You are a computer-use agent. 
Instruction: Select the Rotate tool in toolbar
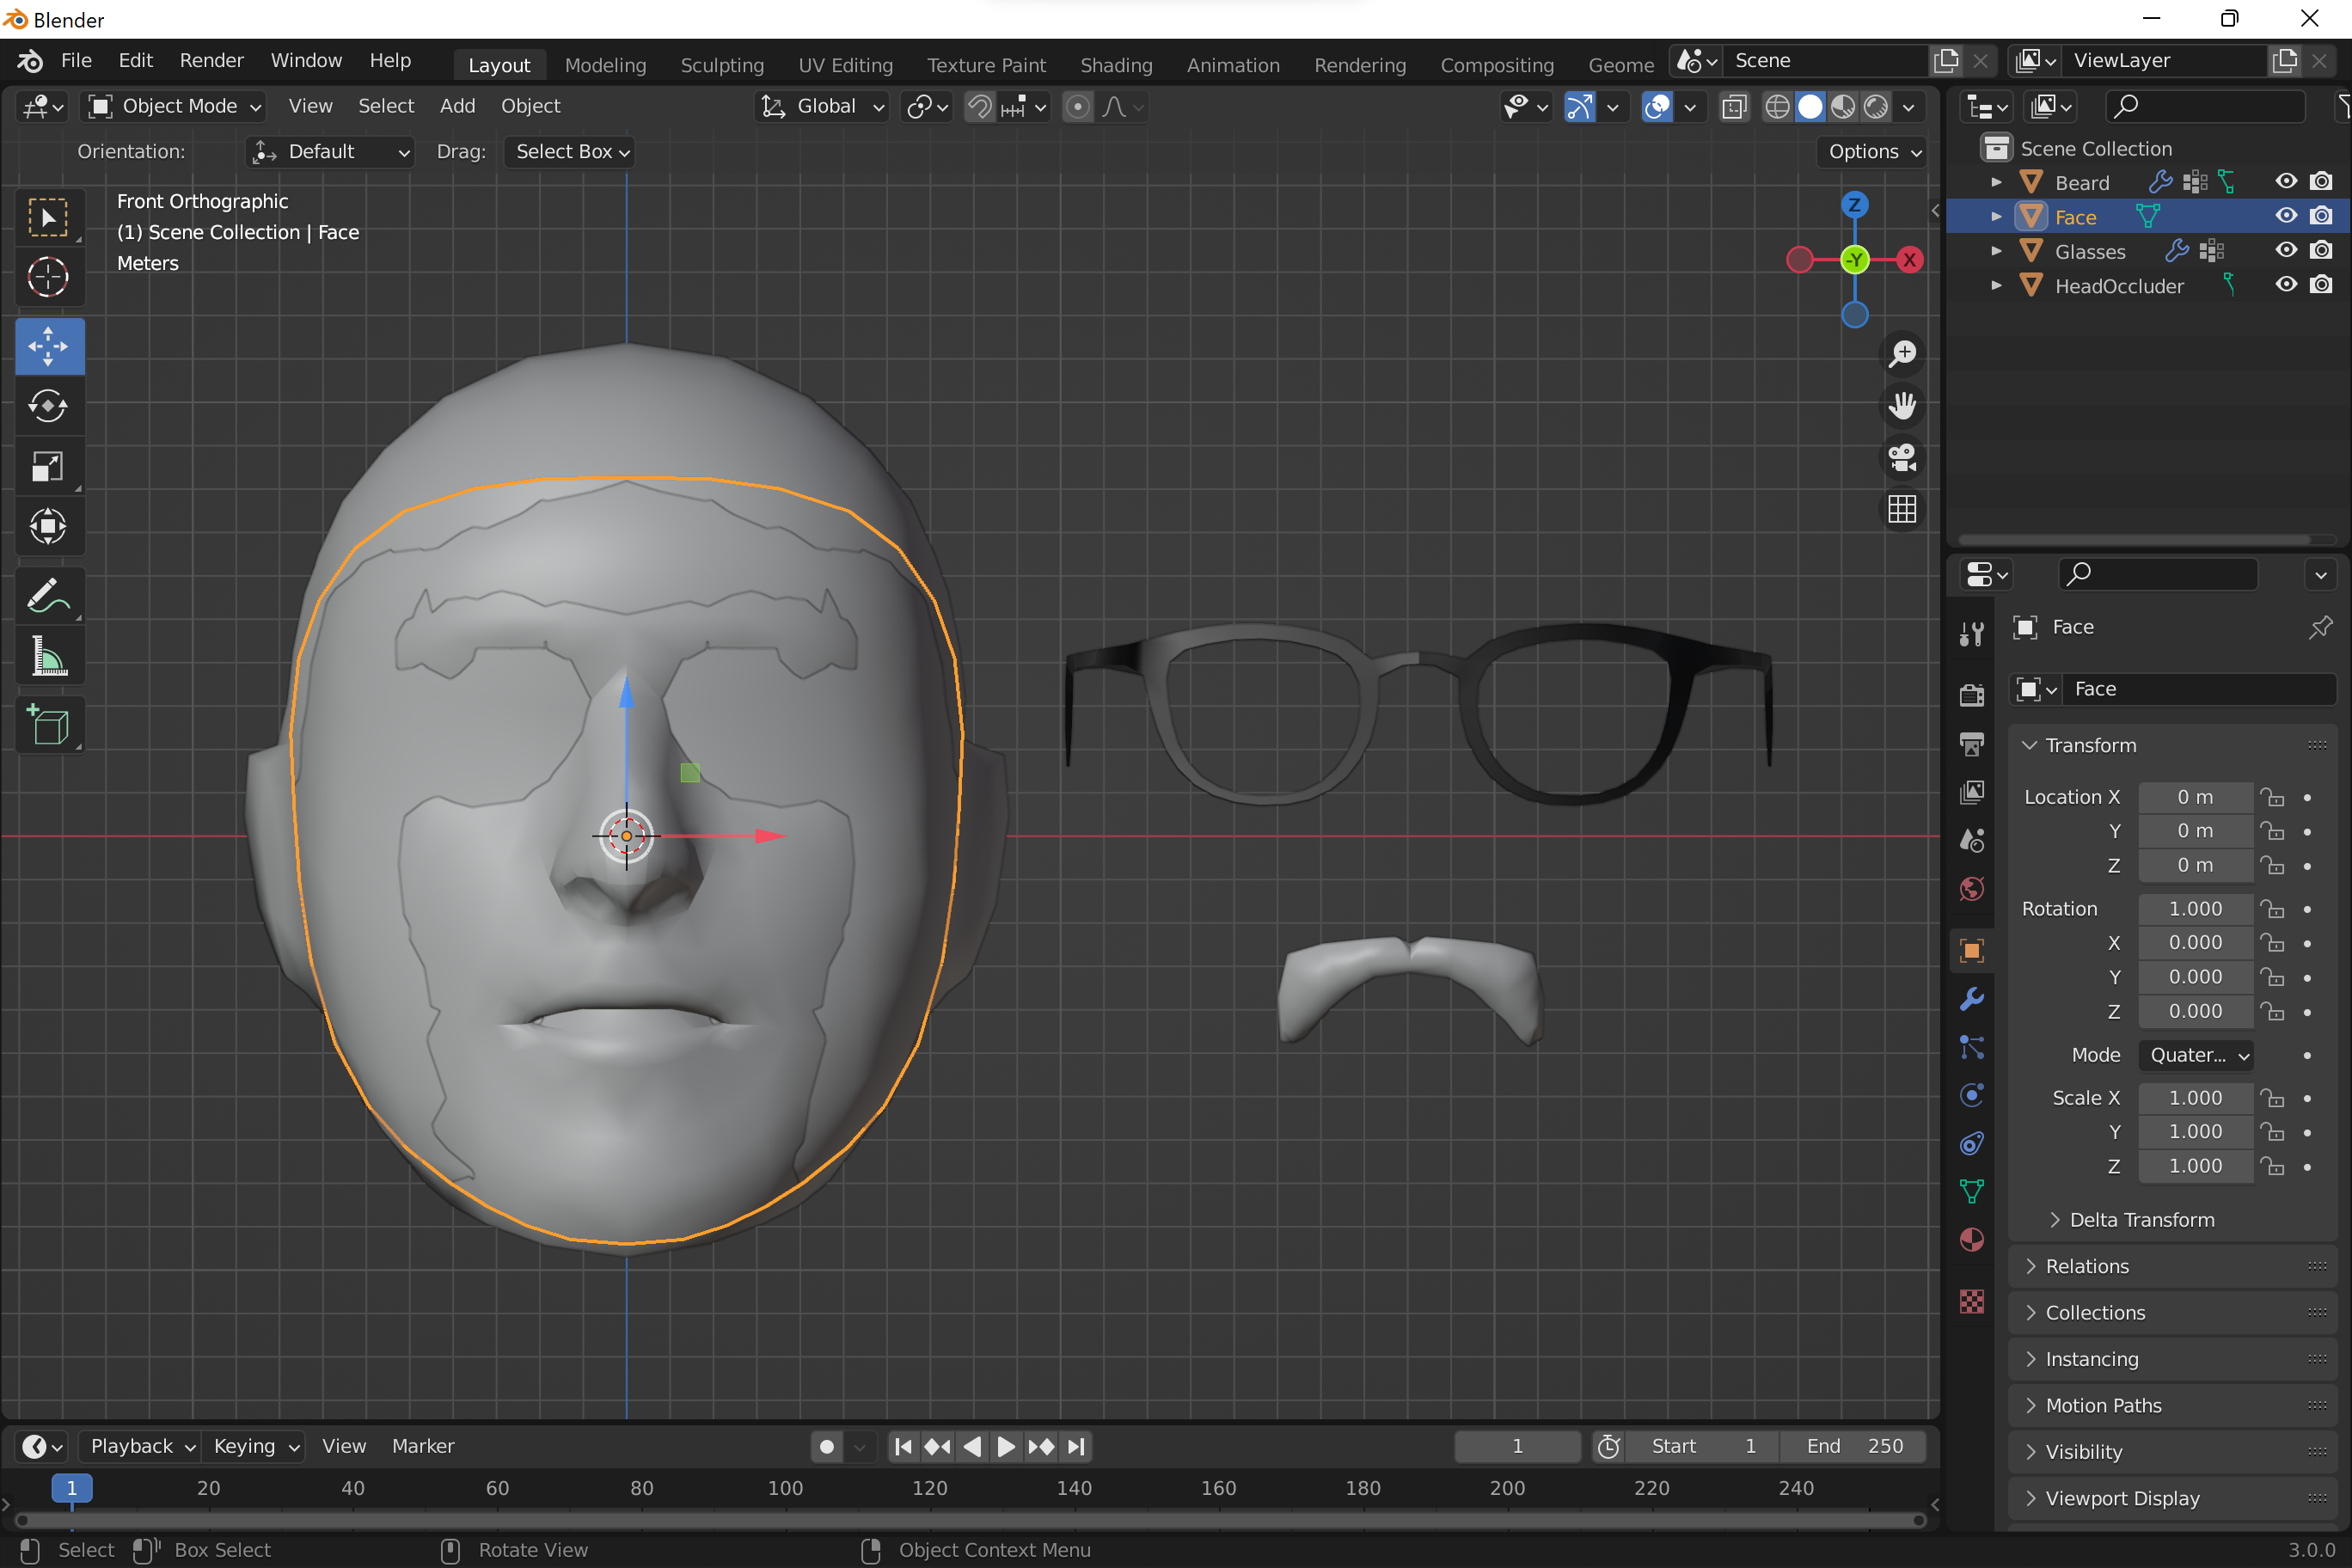tap(48, 406)
